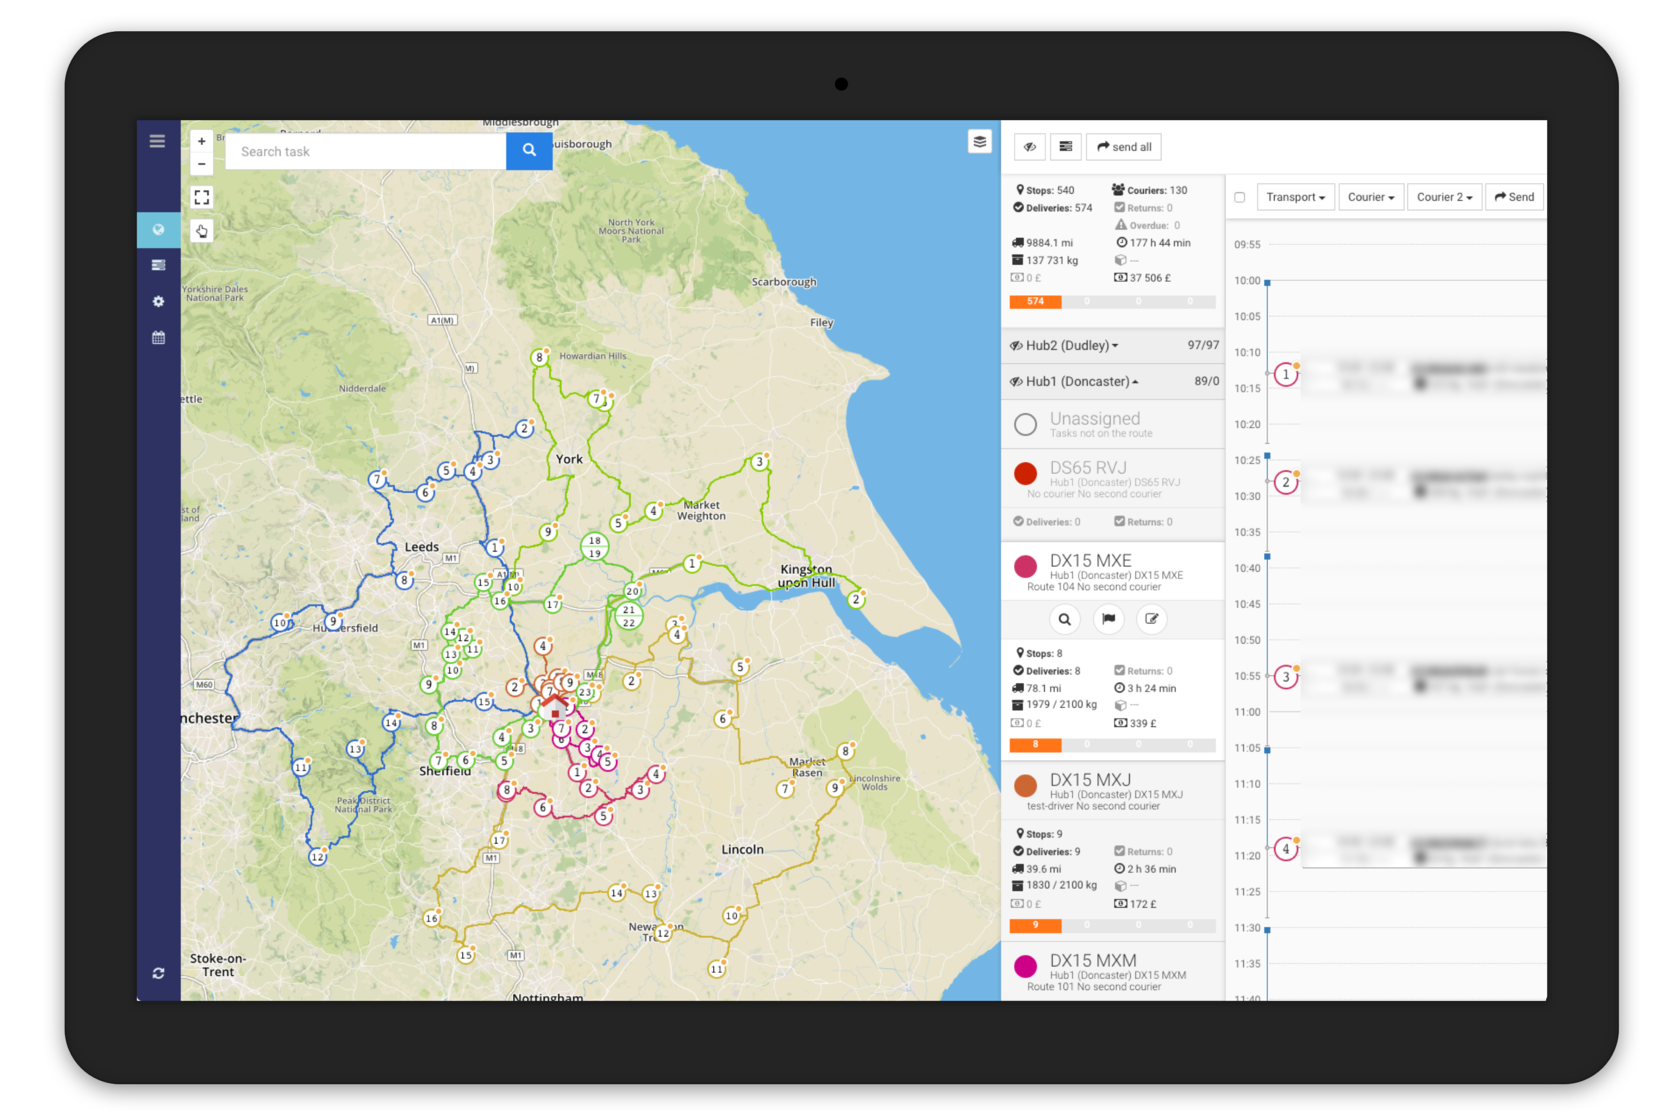Toggle fullscreen map view

click(x=201, y=197)
